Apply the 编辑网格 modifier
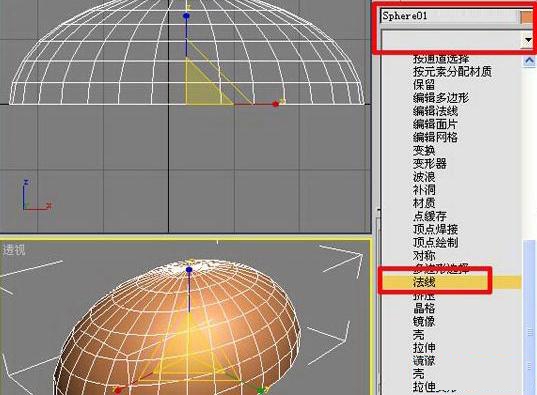 435,137
